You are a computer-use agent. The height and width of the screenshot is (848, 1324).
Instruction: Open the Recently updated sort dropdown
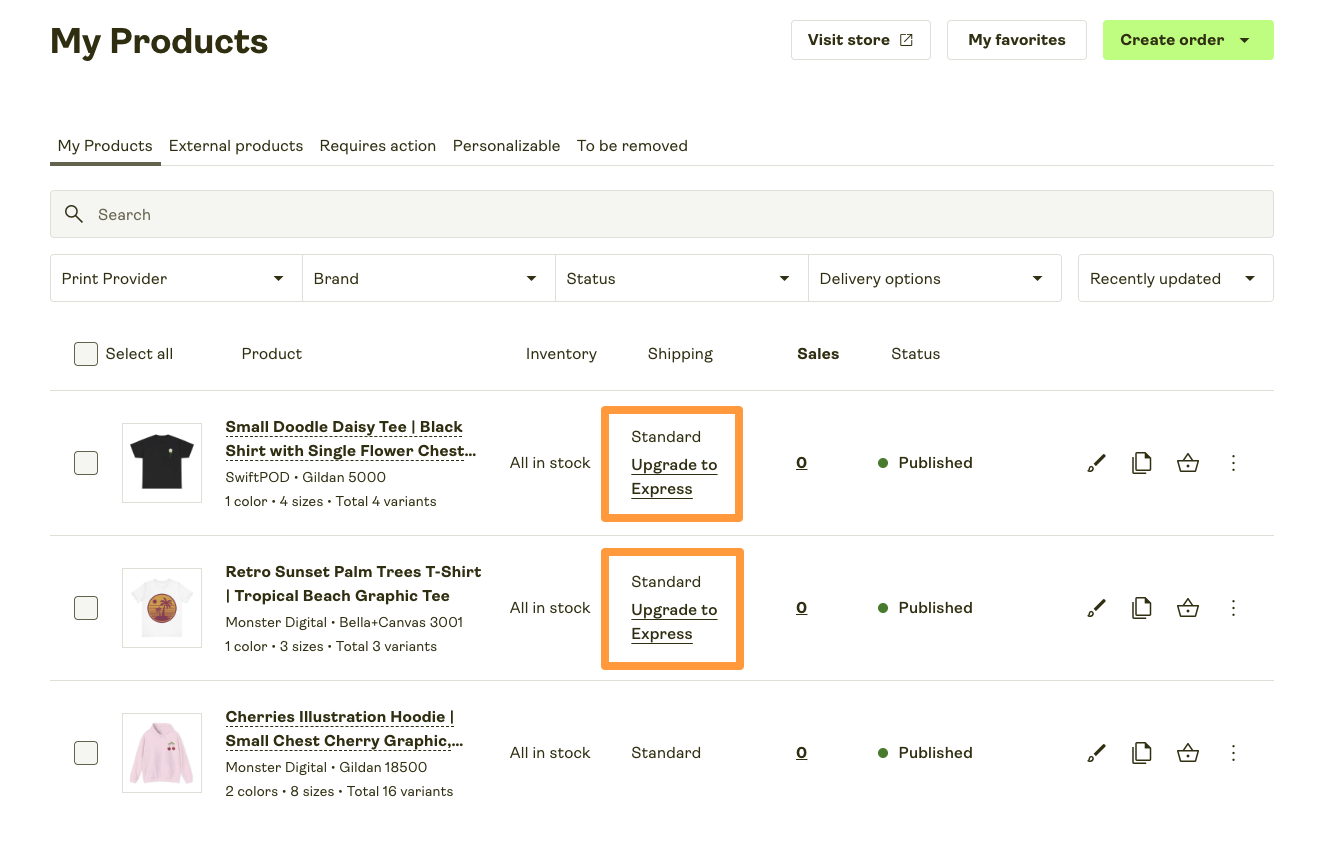click(1175, 278)
